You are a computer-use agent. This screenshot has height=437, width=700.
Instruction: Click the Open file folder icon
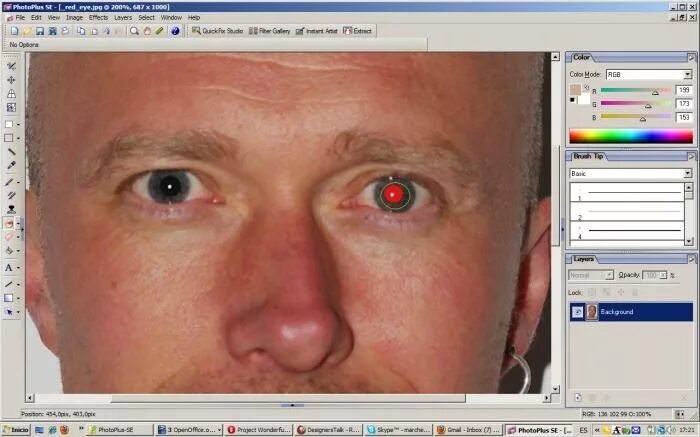(x=27, y=31)
